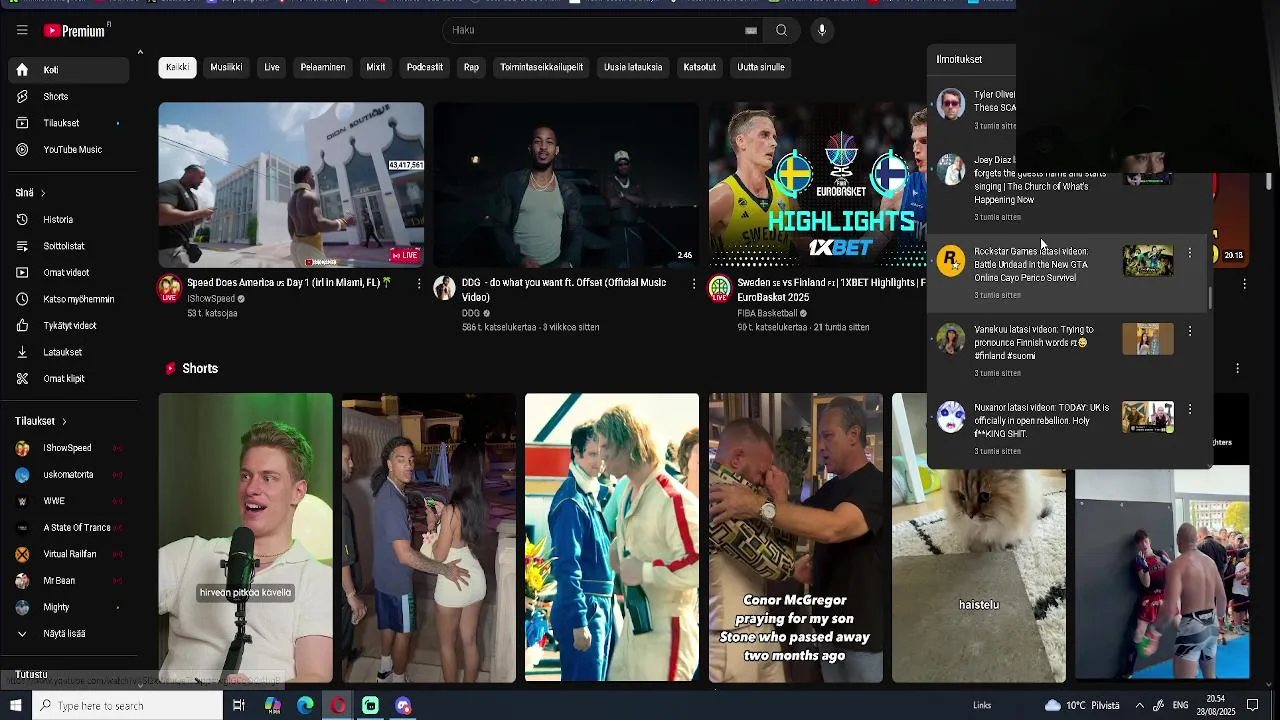Open the hamburger guide menu
The height and width of the screenshot is (720, 1280).
22,30
